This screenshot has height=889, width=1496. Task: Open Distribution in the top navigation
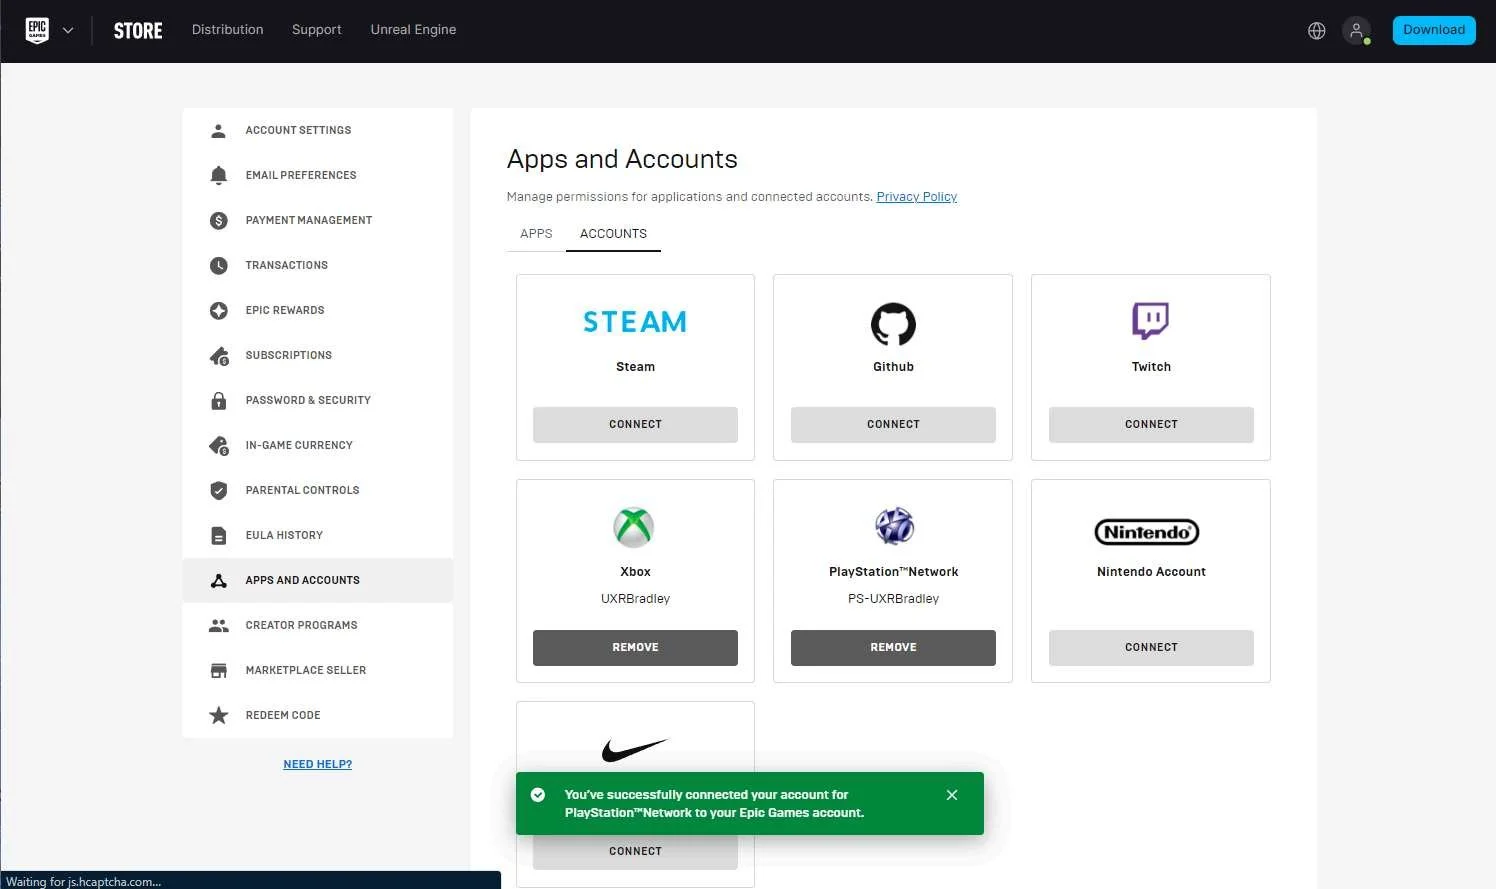pos(228,30)
